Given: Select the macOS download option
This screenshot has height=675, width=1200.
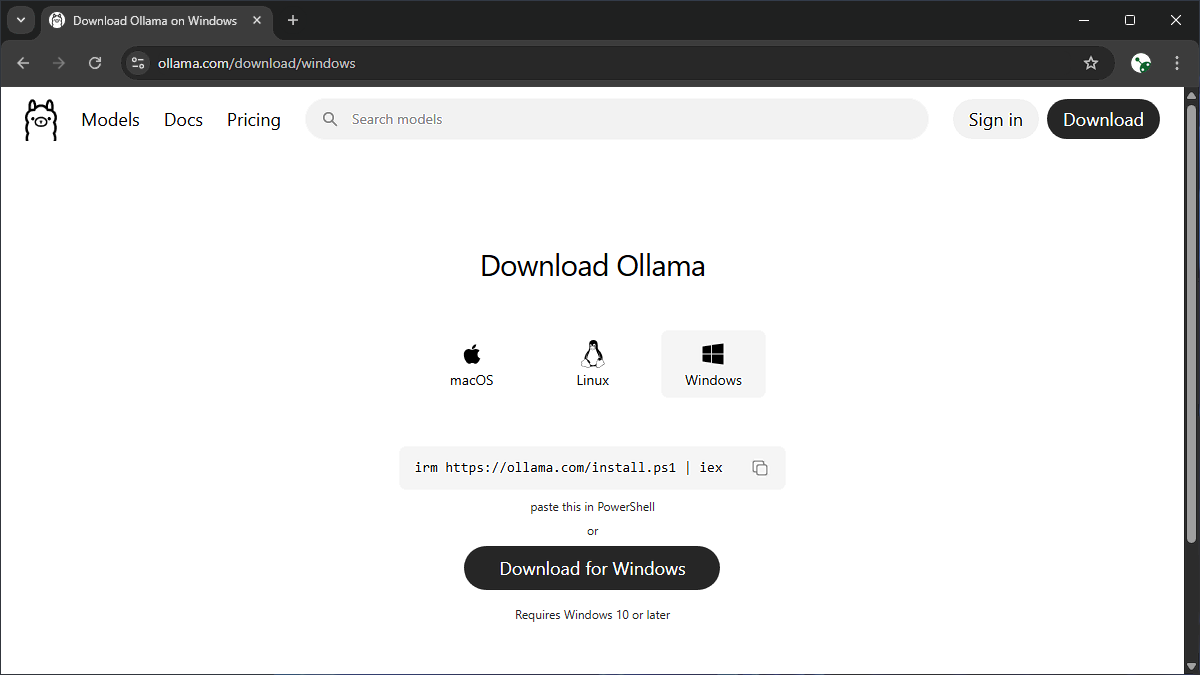Looking at the screenshot, I should point(472,365).
